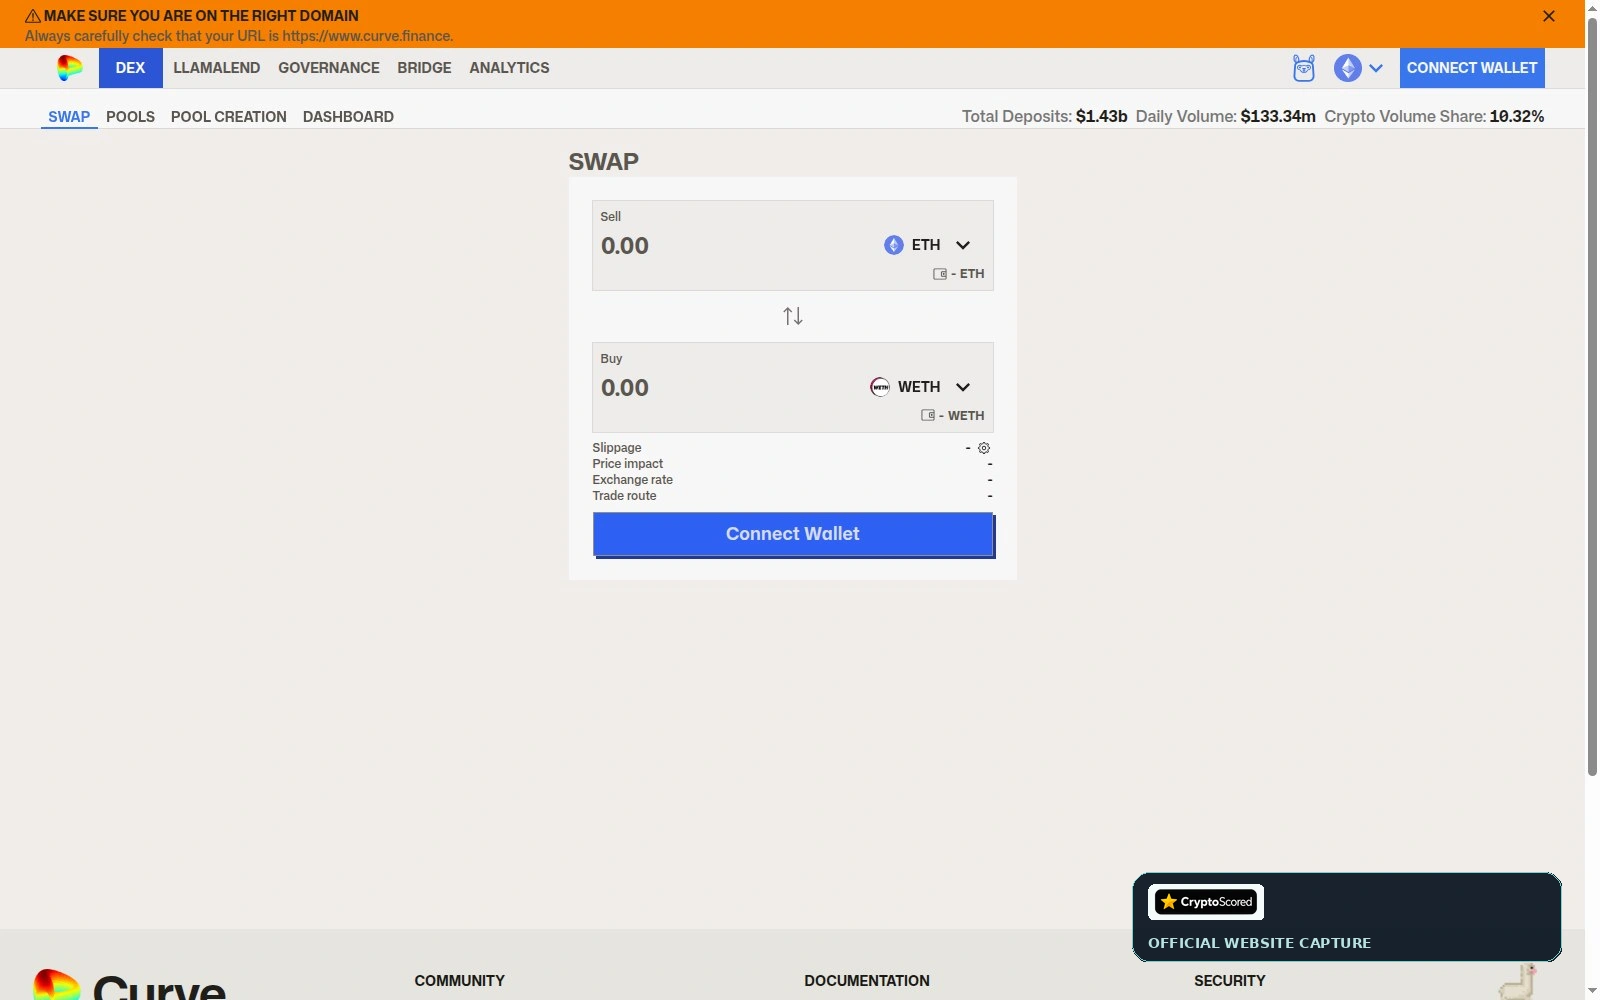Navigate to BRIDGE
This screenshot has width=1600, height=1000.
424,68
